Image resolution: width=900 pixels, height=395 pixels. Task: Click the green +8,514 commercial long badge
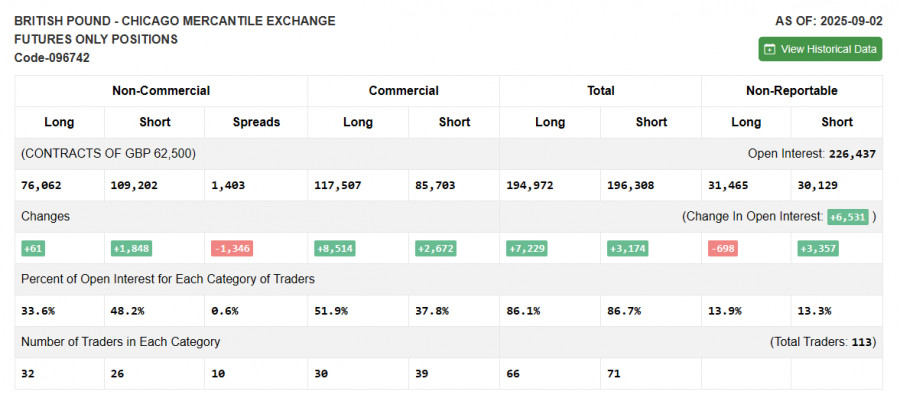click(335, 249)
